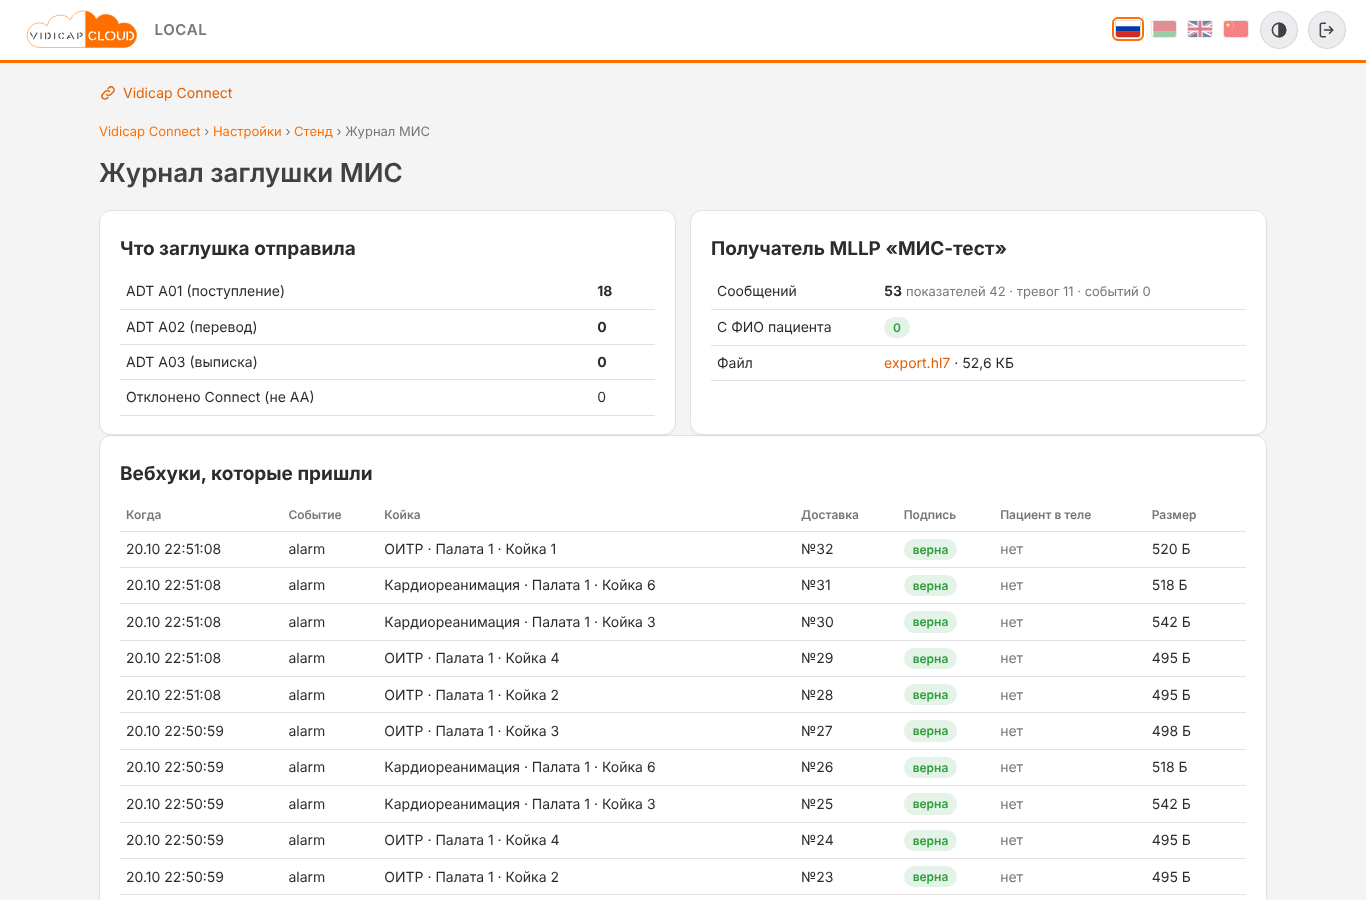Click верна badge in row №26

click(930, 768)
